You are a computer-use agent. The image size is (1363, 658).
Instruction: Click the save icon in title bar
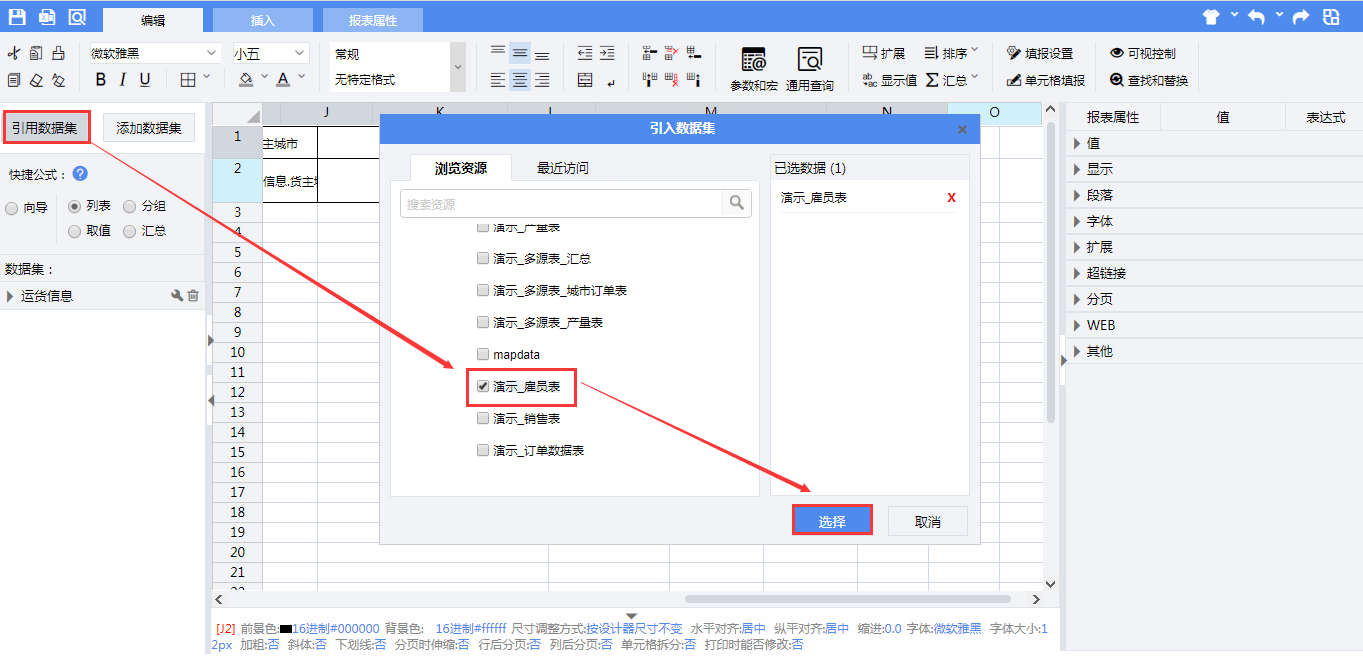pyautogui.click(x=17, y=17)
